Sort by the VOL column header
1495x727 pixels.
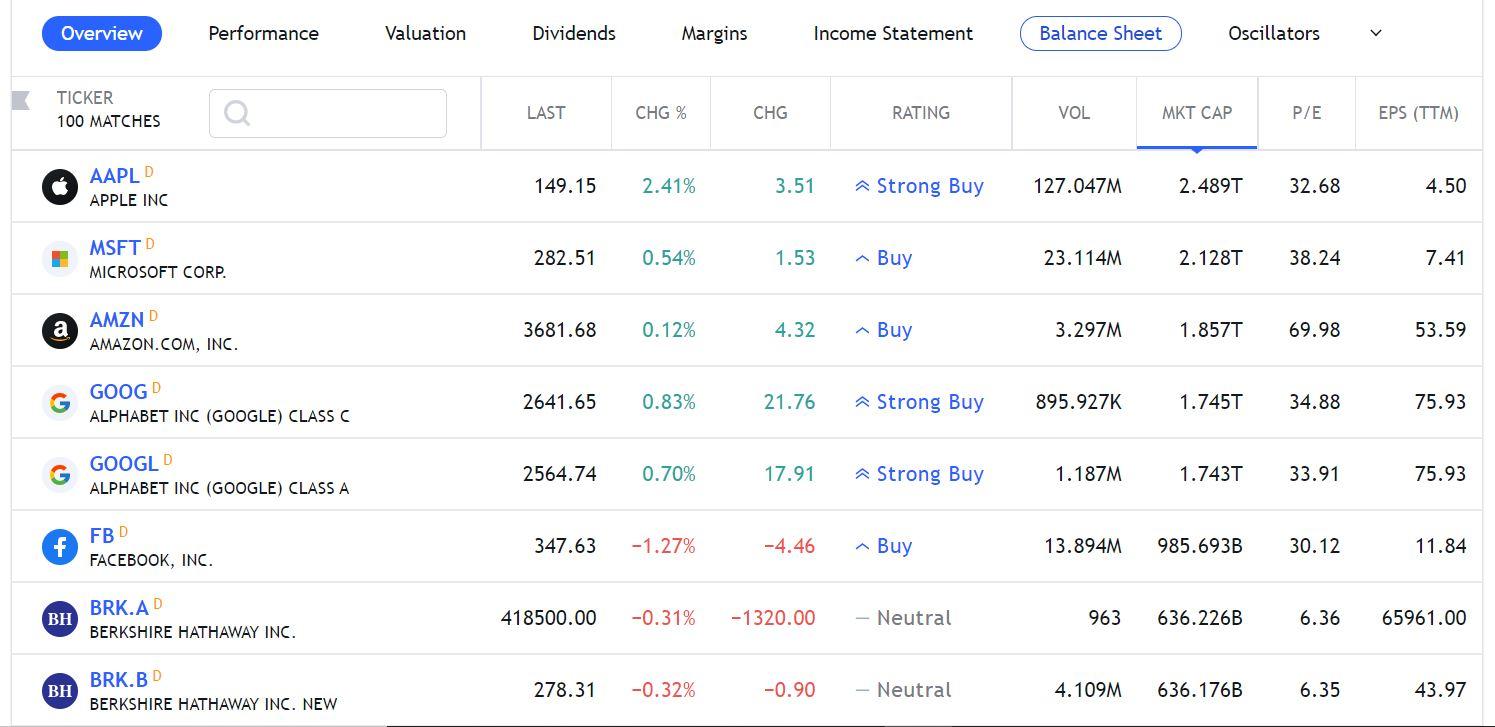coord(1074,113)
